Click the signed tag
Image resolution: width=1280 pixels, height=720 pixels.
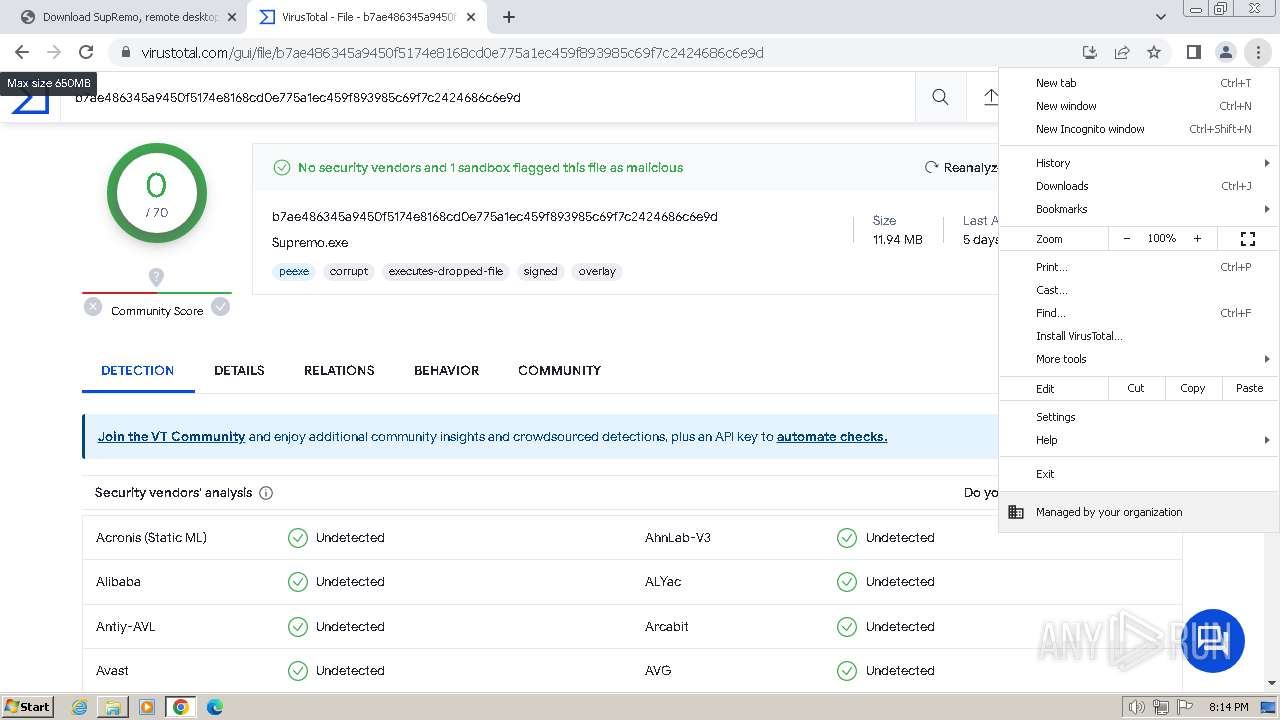[x=540, y=271]
